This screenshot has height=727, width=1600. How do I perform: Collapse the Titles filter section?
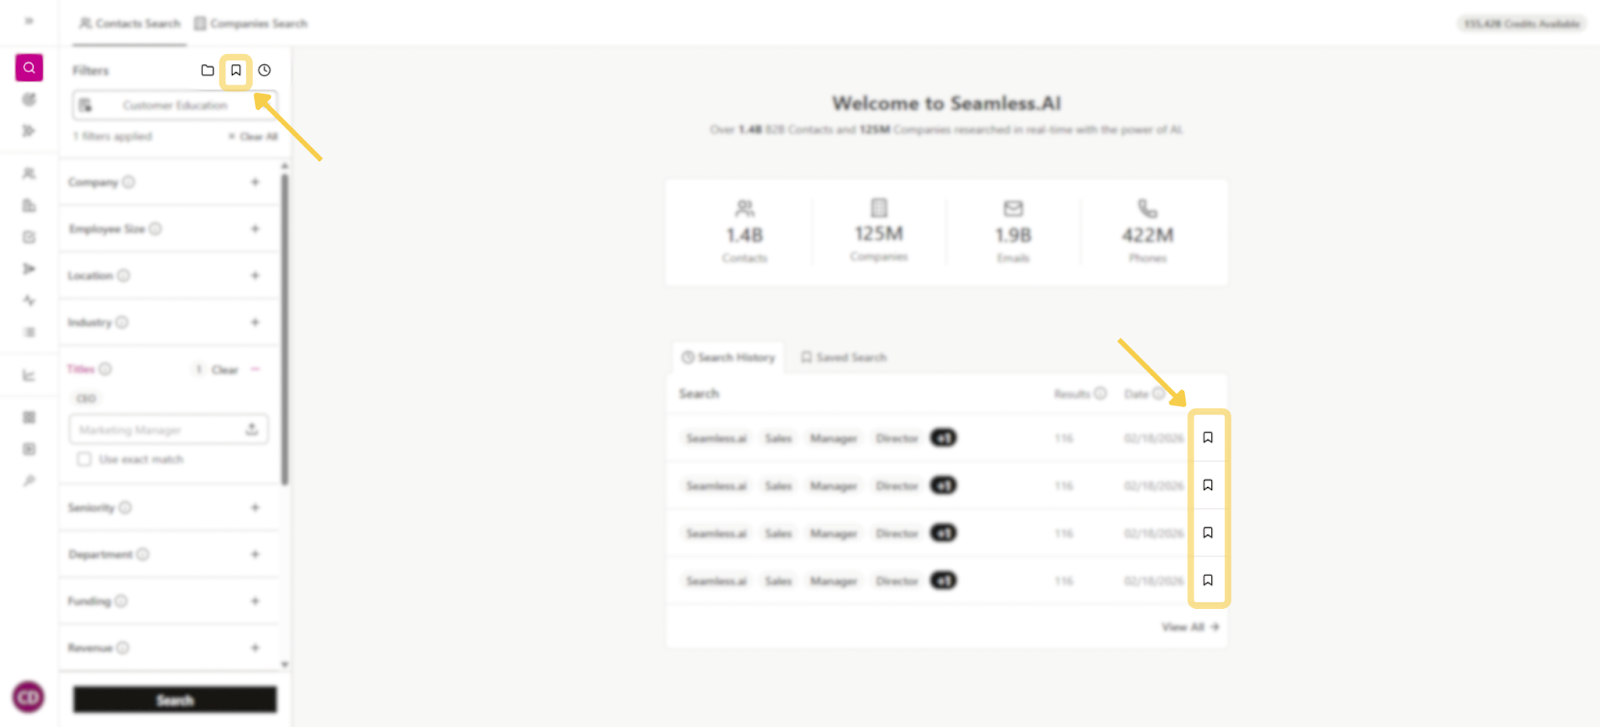point(255,369)
